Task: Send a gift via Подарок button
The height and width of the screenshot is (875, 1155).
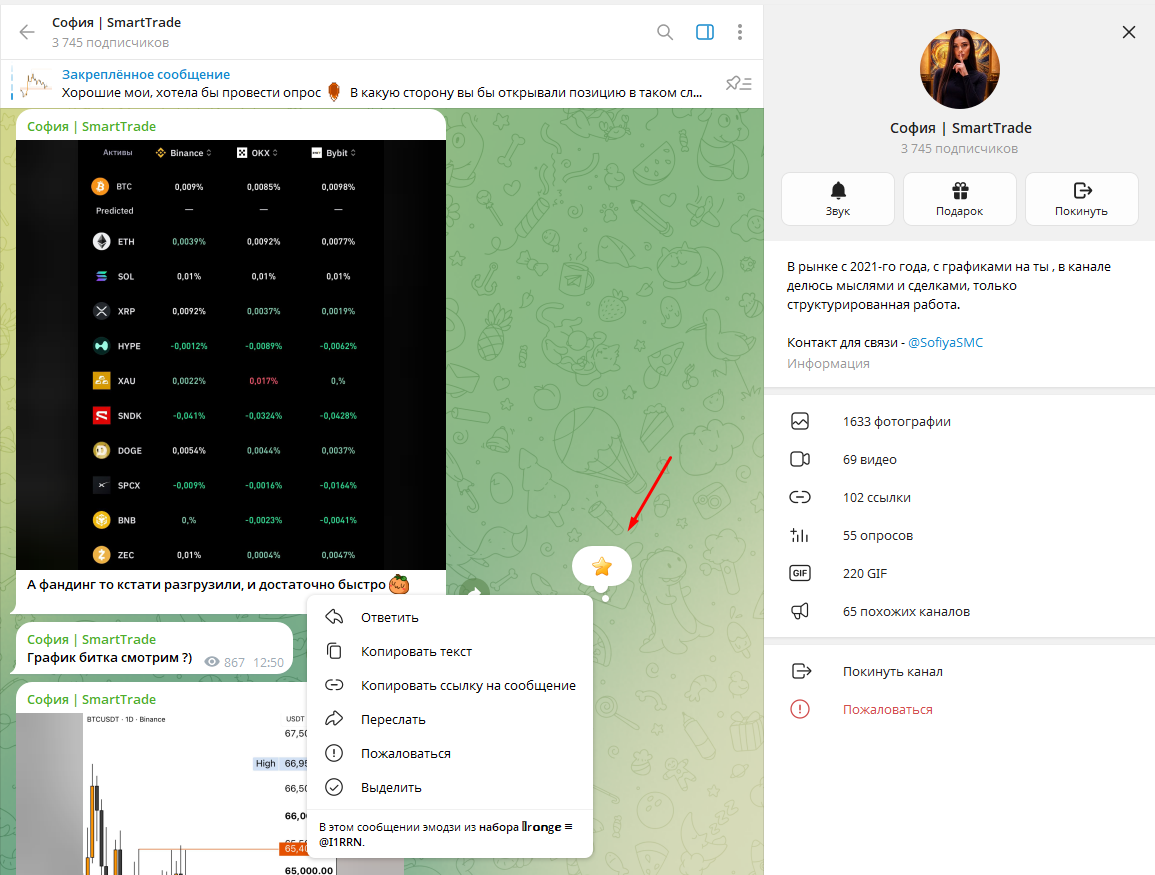Action: [960, 199]
